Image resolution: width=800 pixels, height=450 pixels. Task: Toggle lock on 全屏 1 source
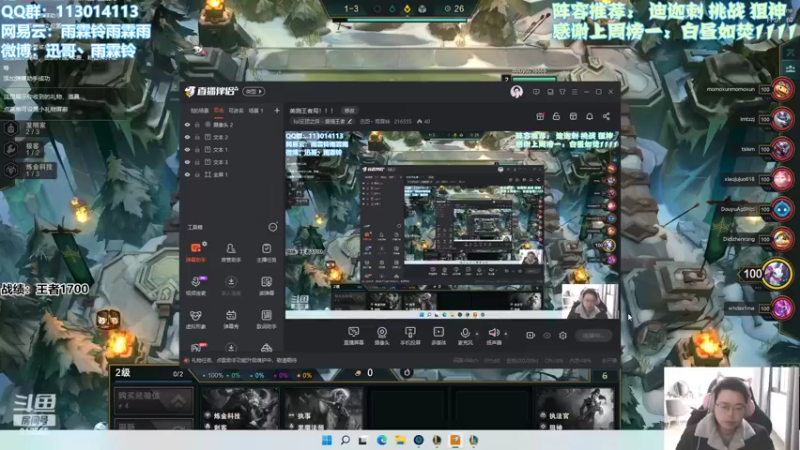(197, 174)
